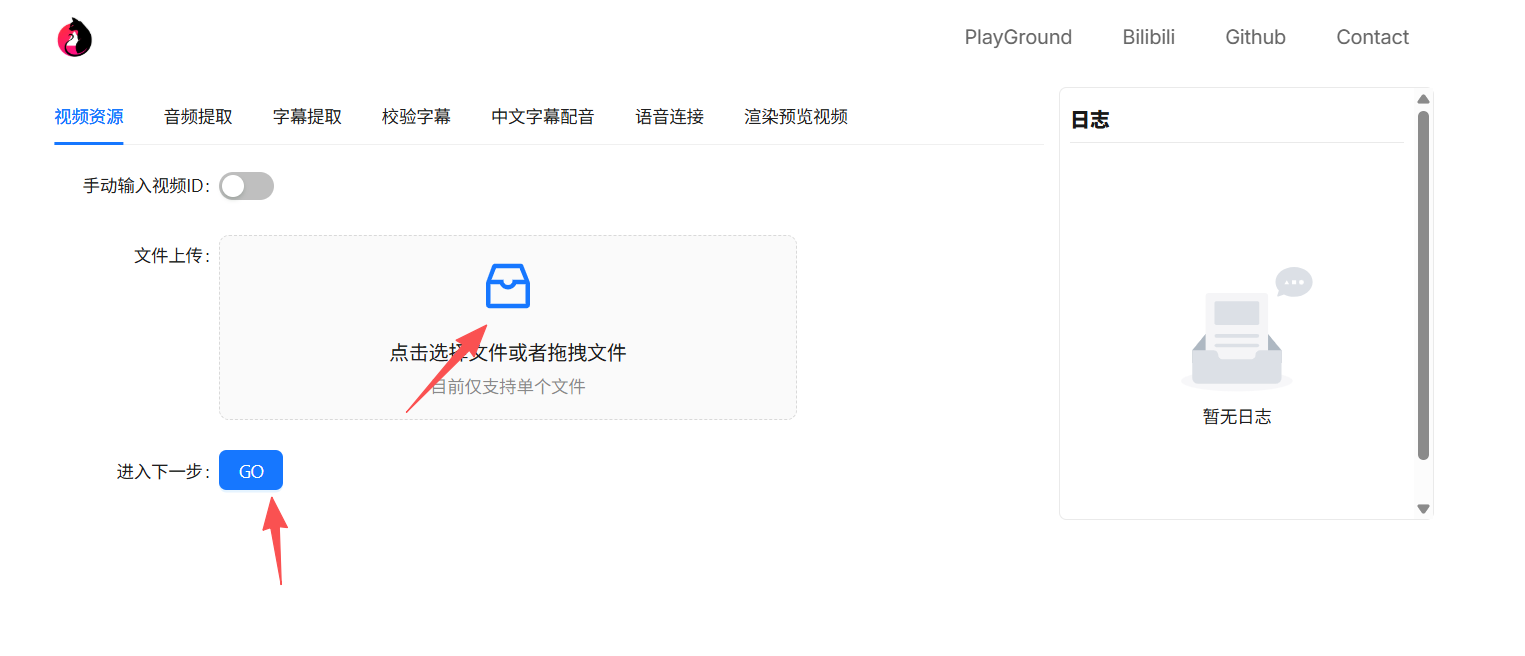The width and height of the screenshot is (1525, 656).
Task: Click the Contact link
Action: tap(1372, 37)
